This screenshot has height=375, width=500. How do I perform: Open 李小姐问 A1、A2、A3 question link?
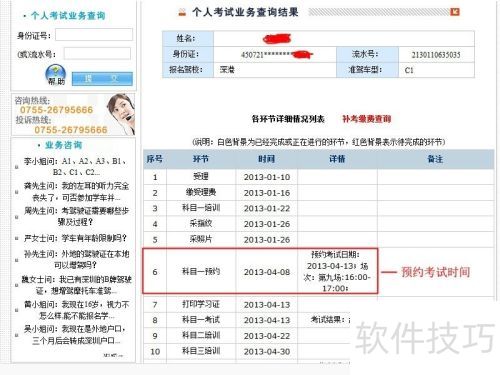coord(75,167)
